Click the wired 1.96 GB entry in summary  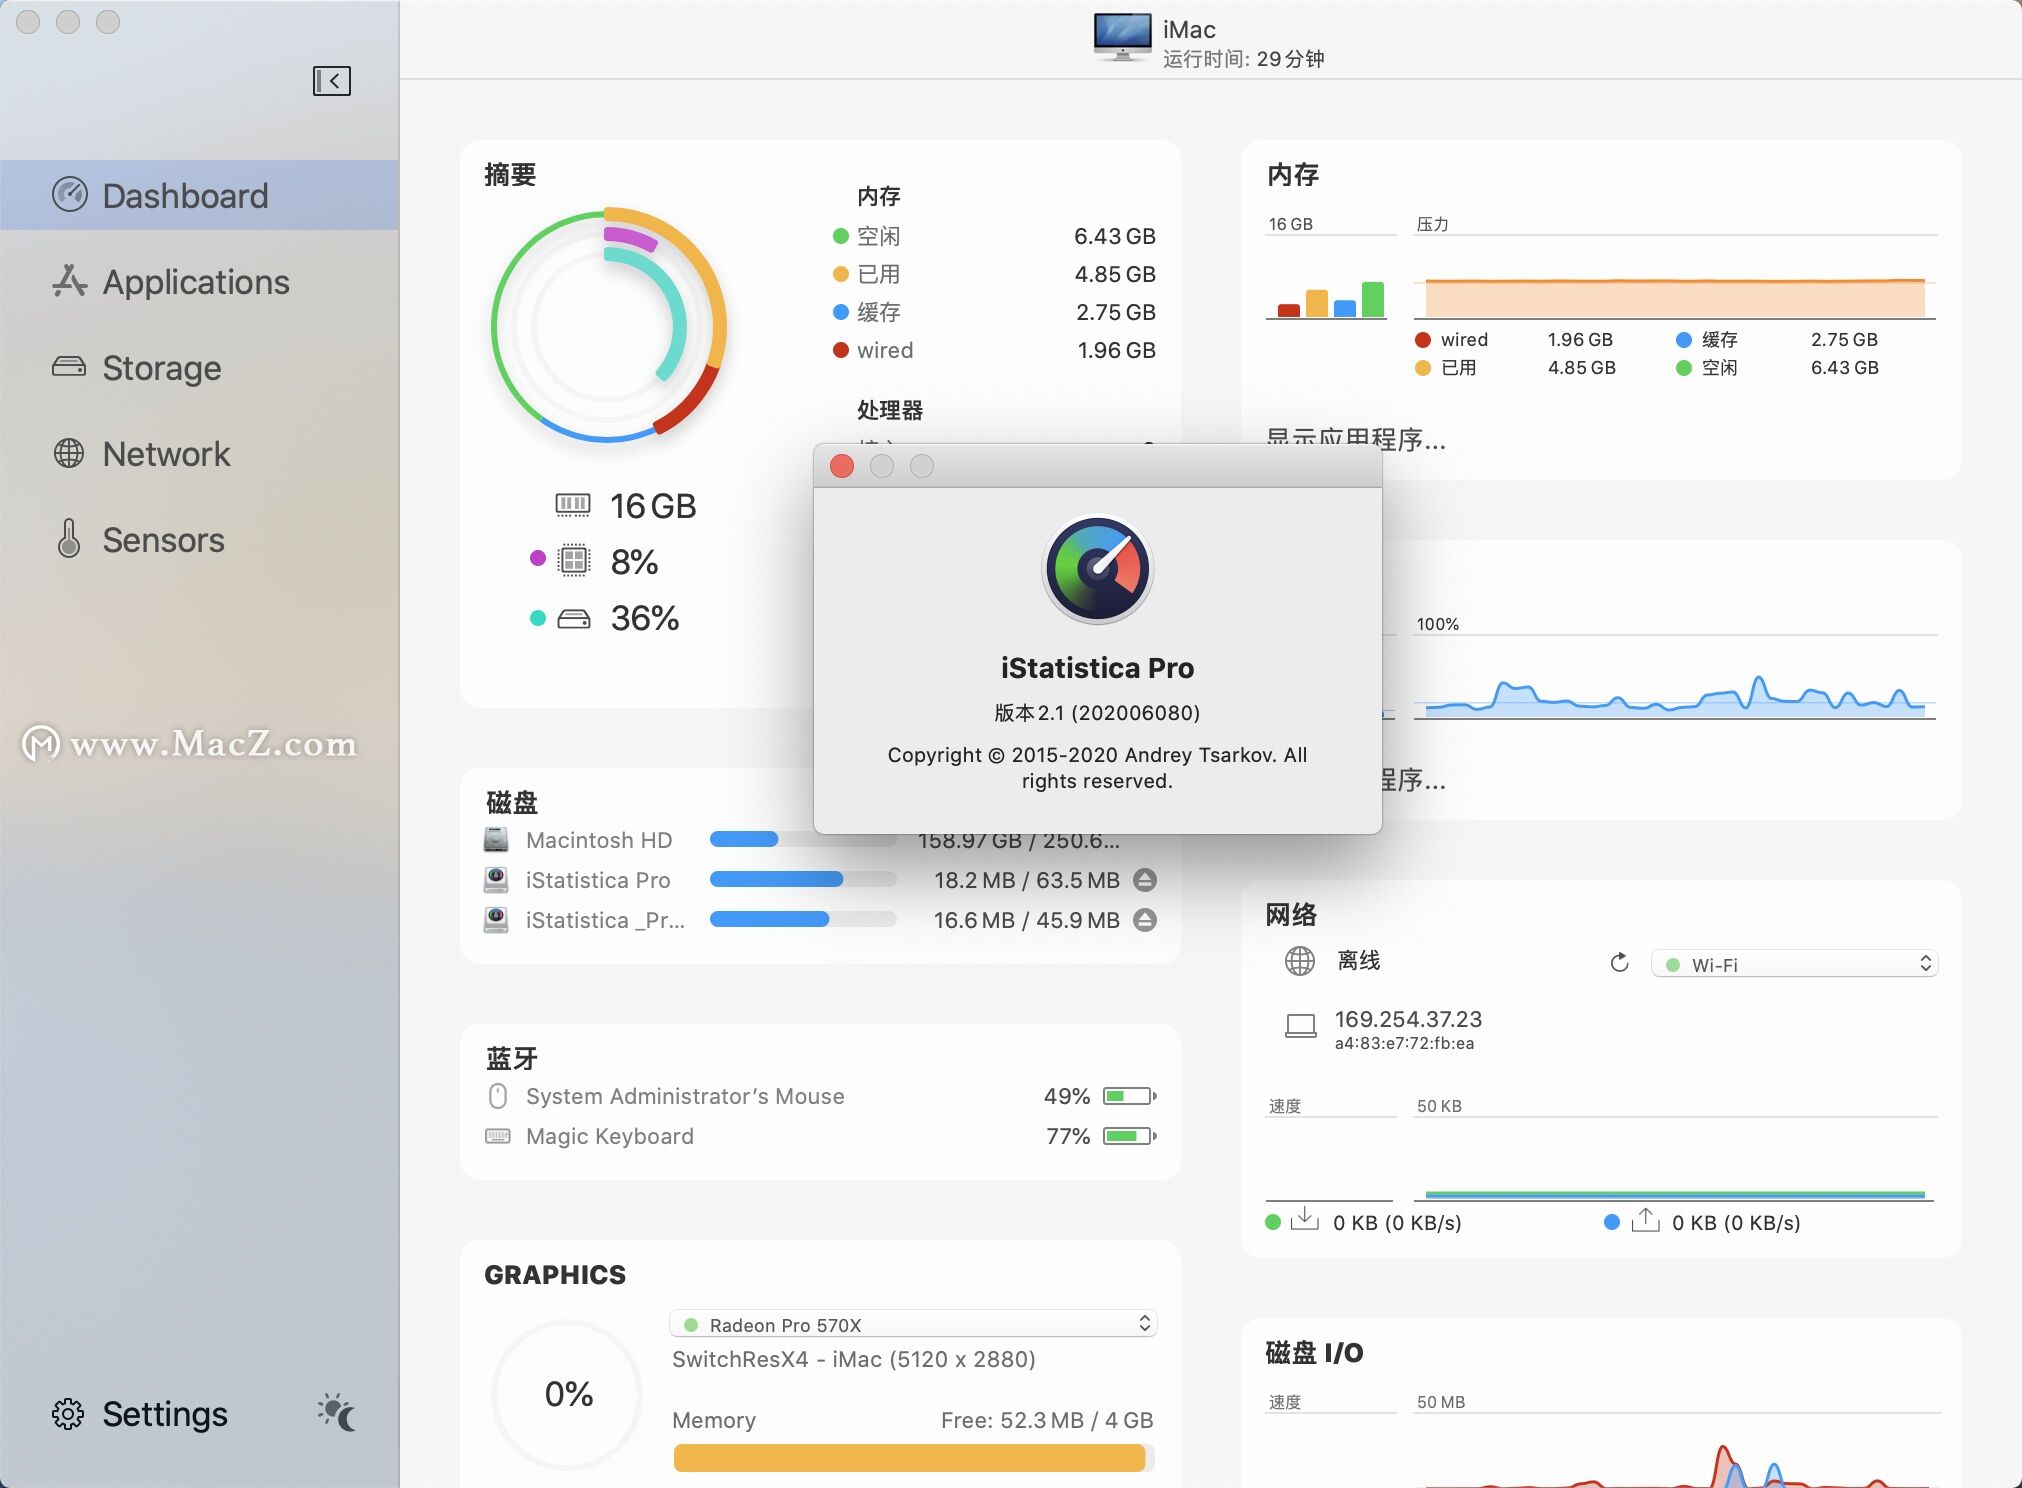(x=994, y=350)
